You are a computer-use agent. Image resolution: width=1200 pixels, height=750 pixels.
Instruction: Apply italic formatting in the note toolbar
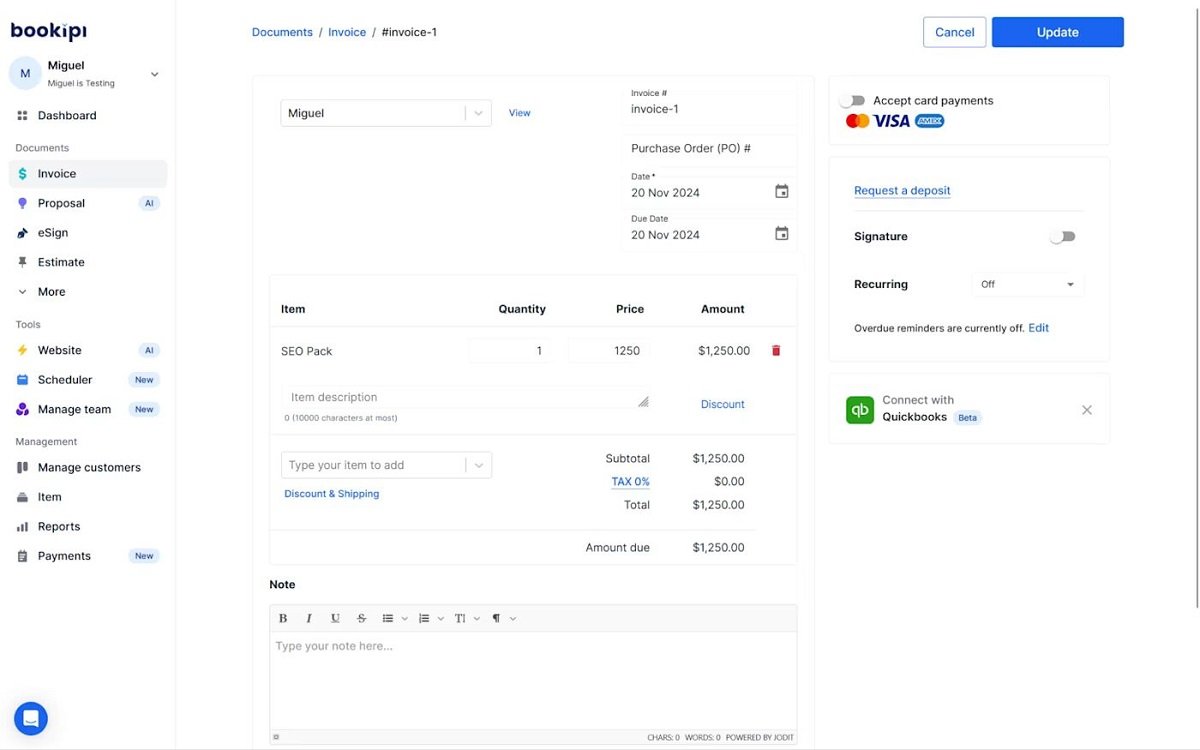point(309,617)
